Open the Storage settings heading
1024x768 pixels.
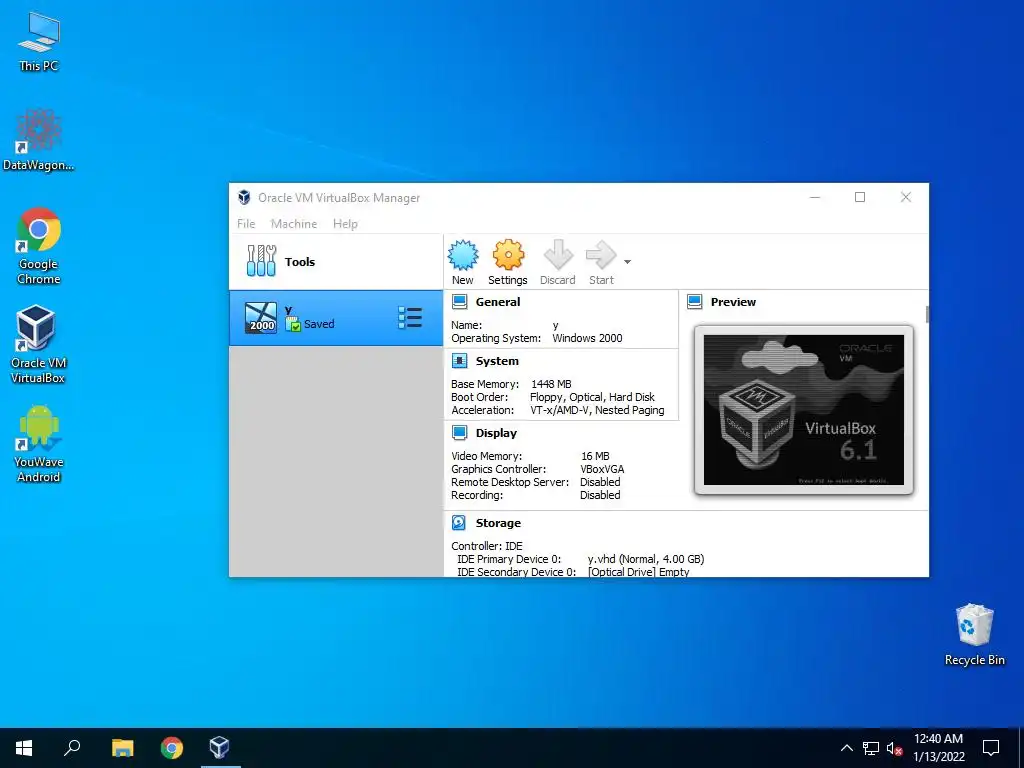(x=498, y=522)
